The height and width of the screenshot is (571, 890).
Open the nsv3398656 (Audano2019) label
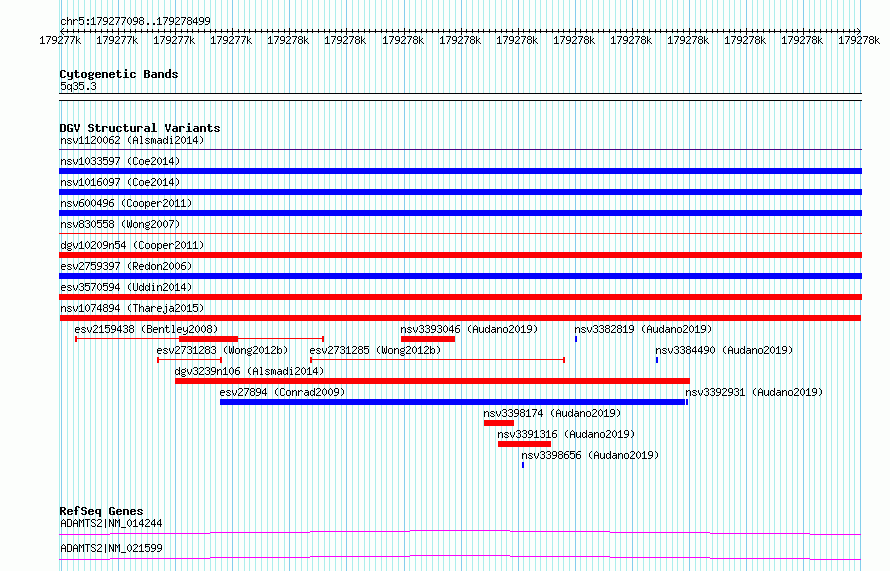tap(590, 455)
